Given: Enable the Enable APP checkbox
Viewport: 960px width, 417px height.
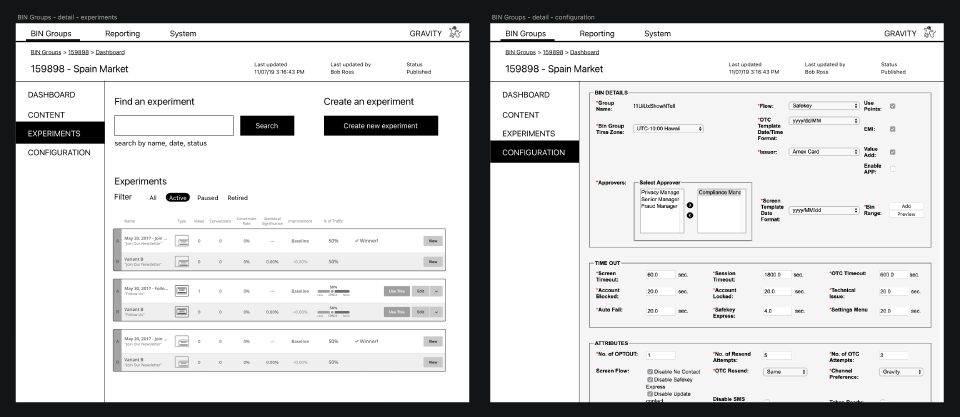Looking at the screenshot, I should tap(892, 169).
